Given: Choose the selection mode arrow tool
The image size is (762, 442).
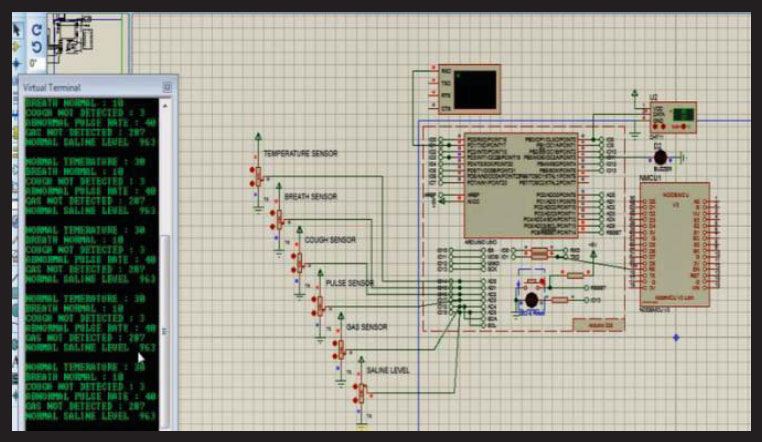Looking at the screenshot, I should pos(18,30).
